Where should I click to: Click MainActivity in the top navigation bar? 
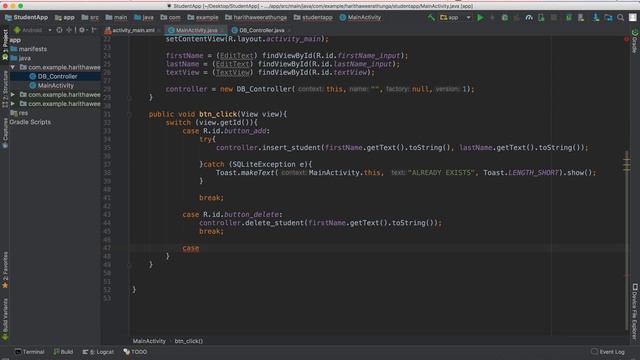[x=360, y=18]
